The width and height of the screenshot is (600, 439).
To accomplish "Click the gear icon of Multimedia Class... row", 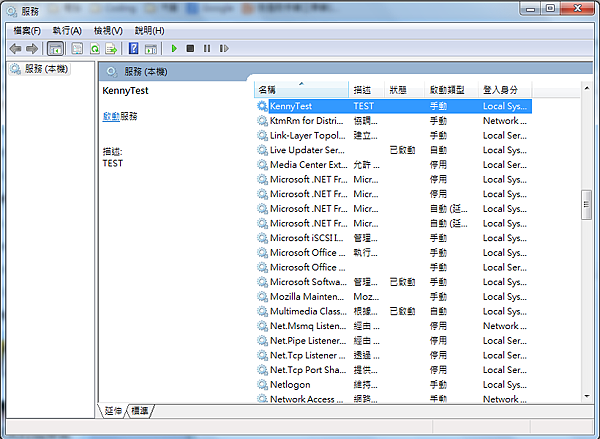I will [262, 312].
